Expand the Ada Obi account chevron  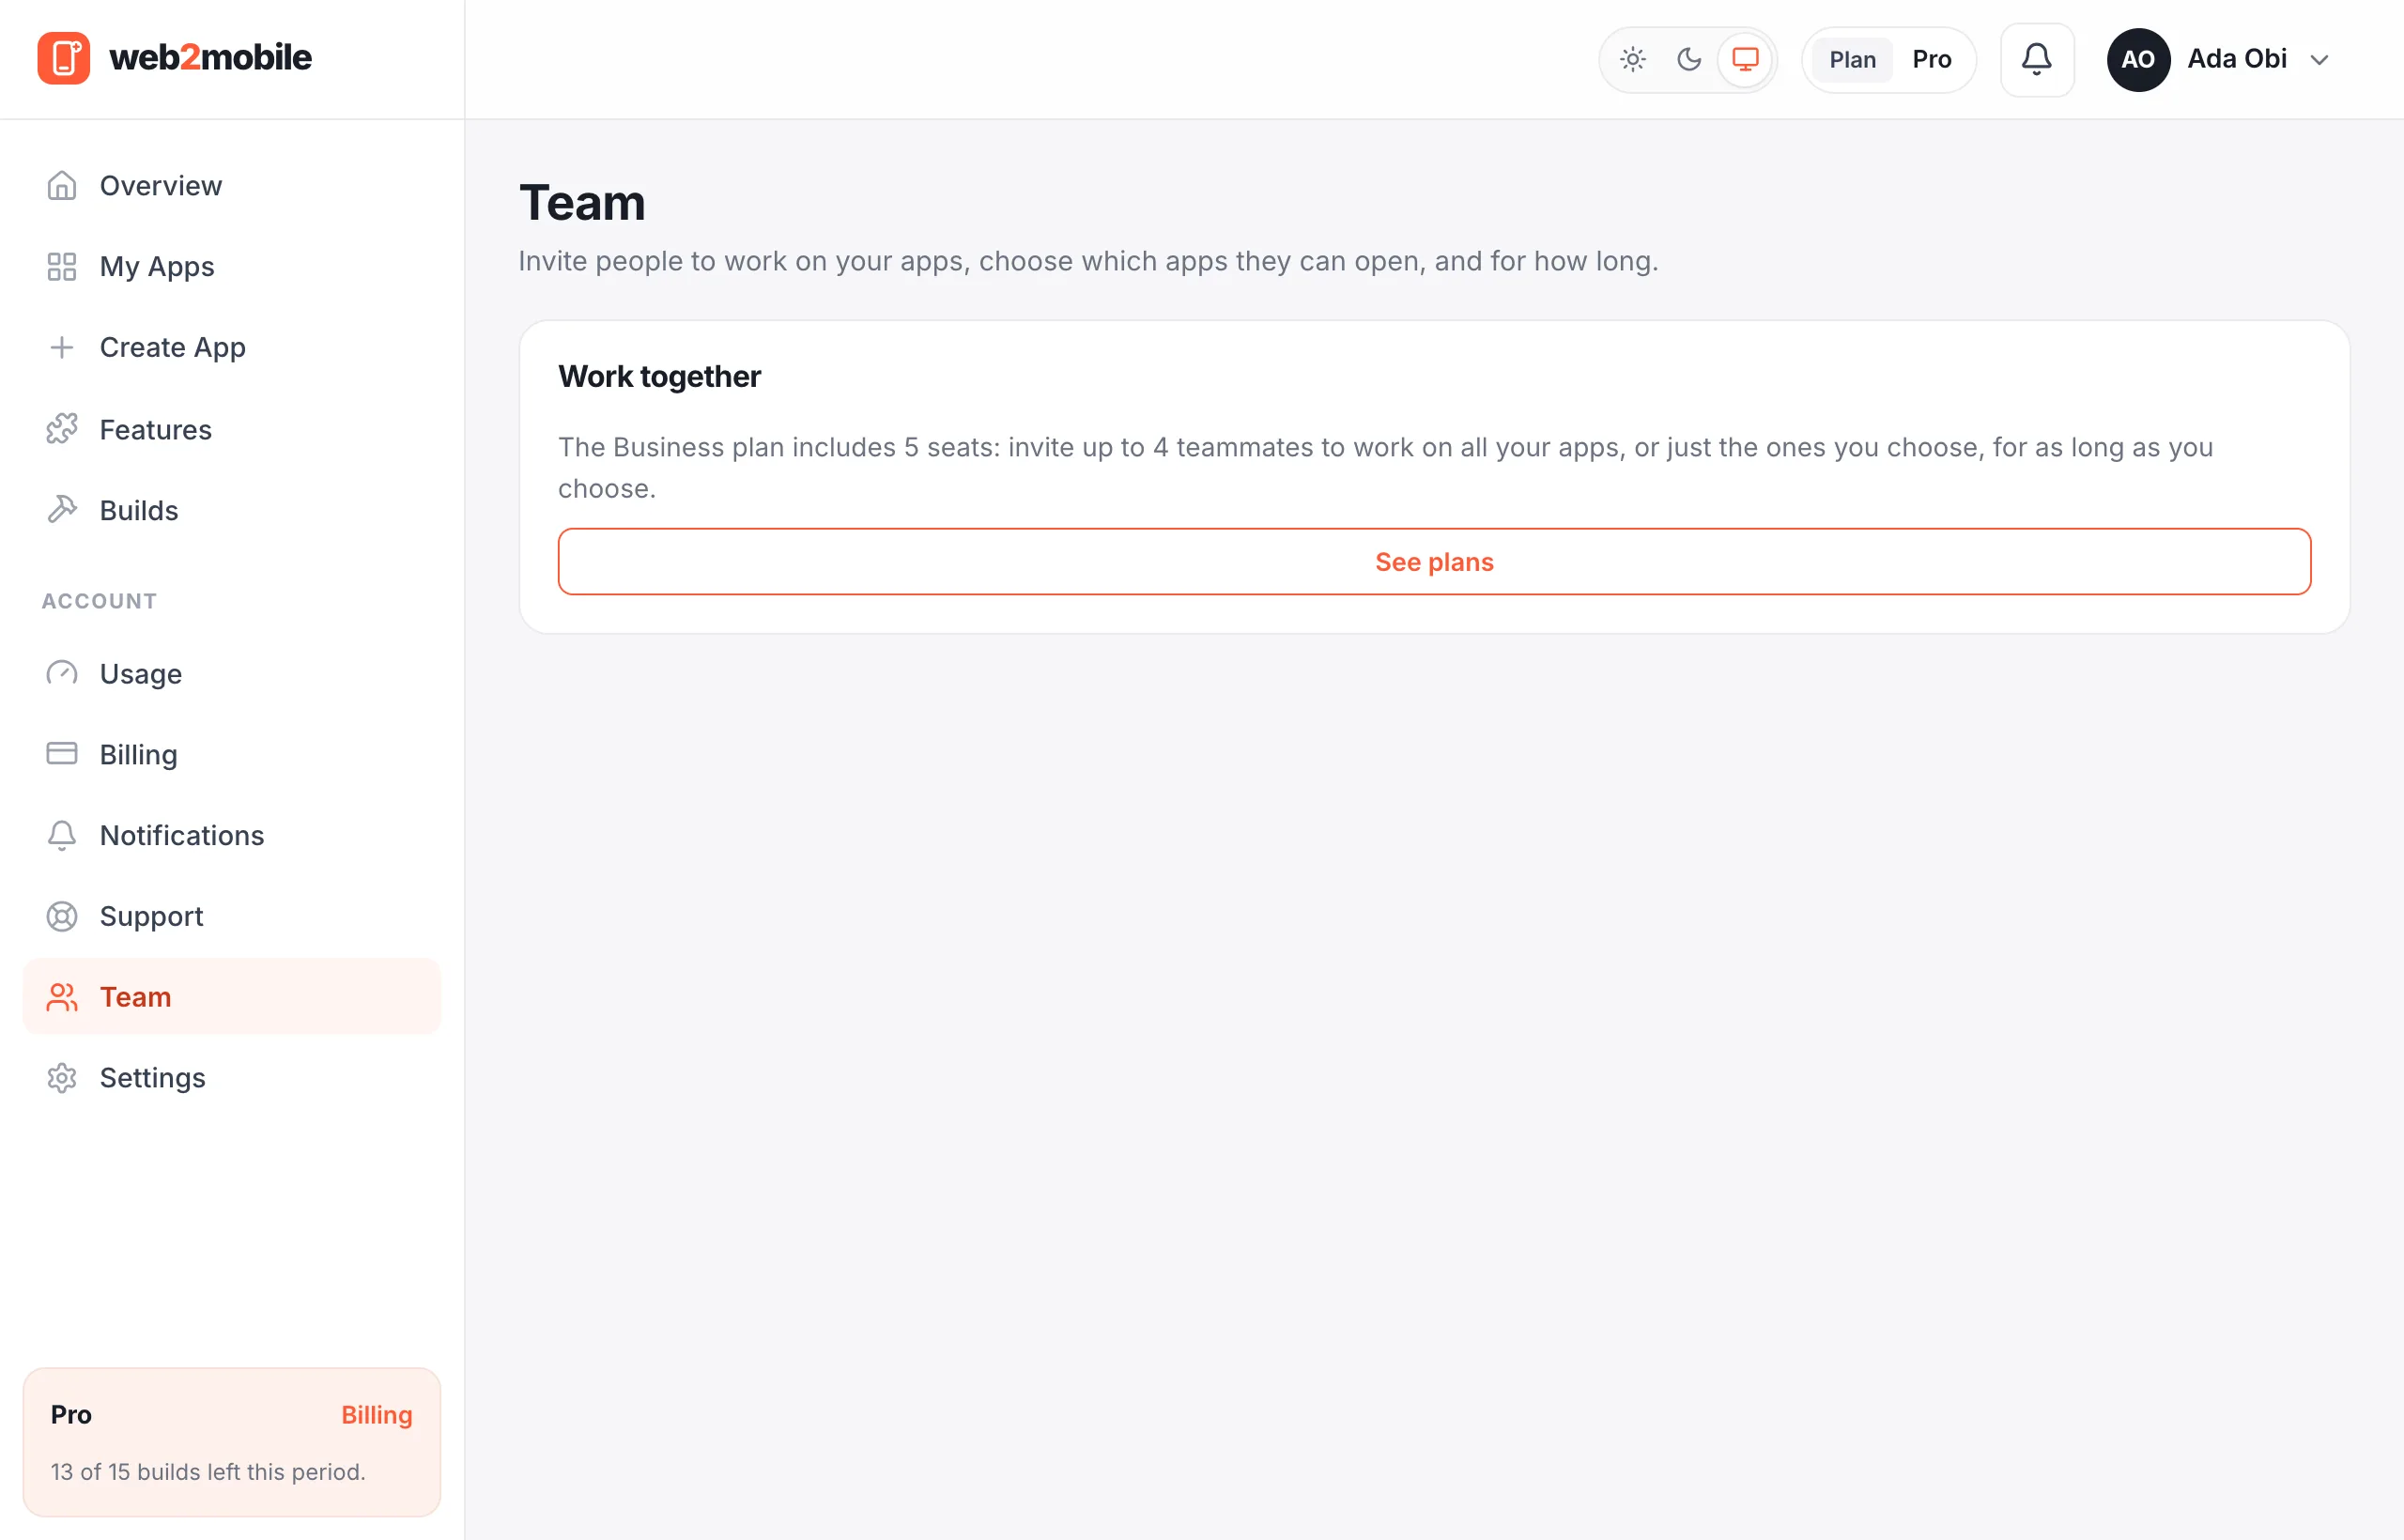(2319, 60)
